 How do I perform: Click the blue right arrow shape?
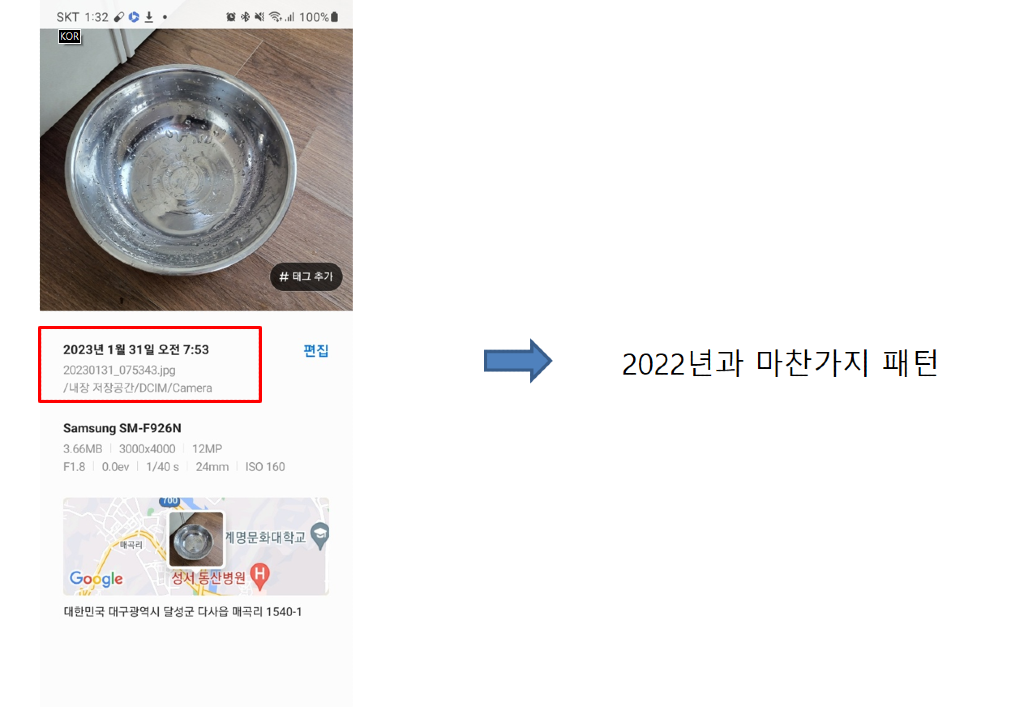(518, 361)
